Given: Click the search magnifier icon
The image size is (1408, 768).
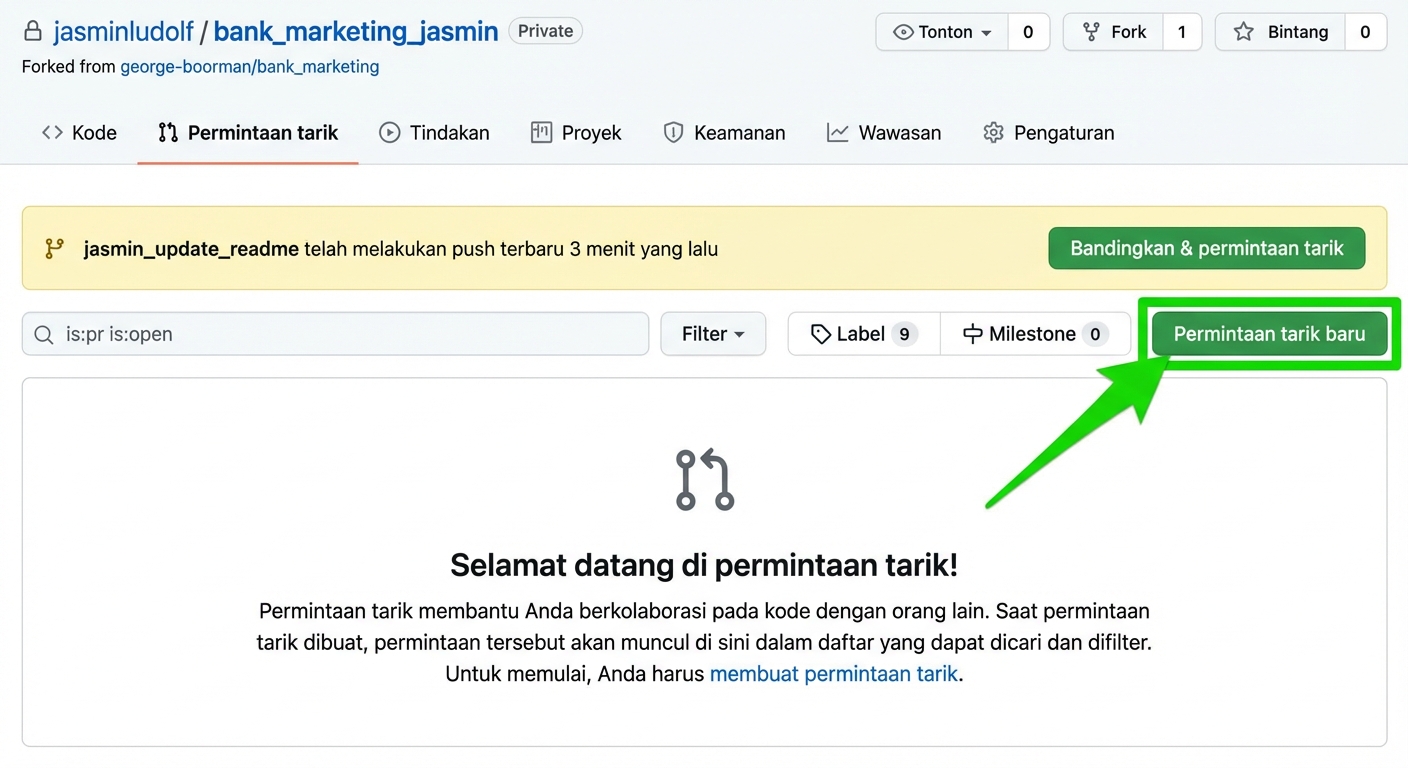Looking at the screenshot, I should 44,334.
